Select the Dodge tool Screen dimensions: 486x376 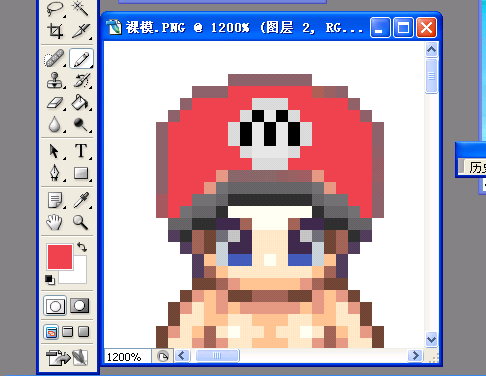81,125
